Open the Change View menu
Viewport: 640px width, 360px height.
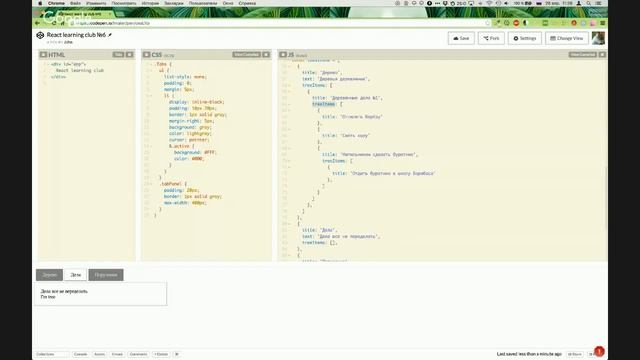pos(567,38)
